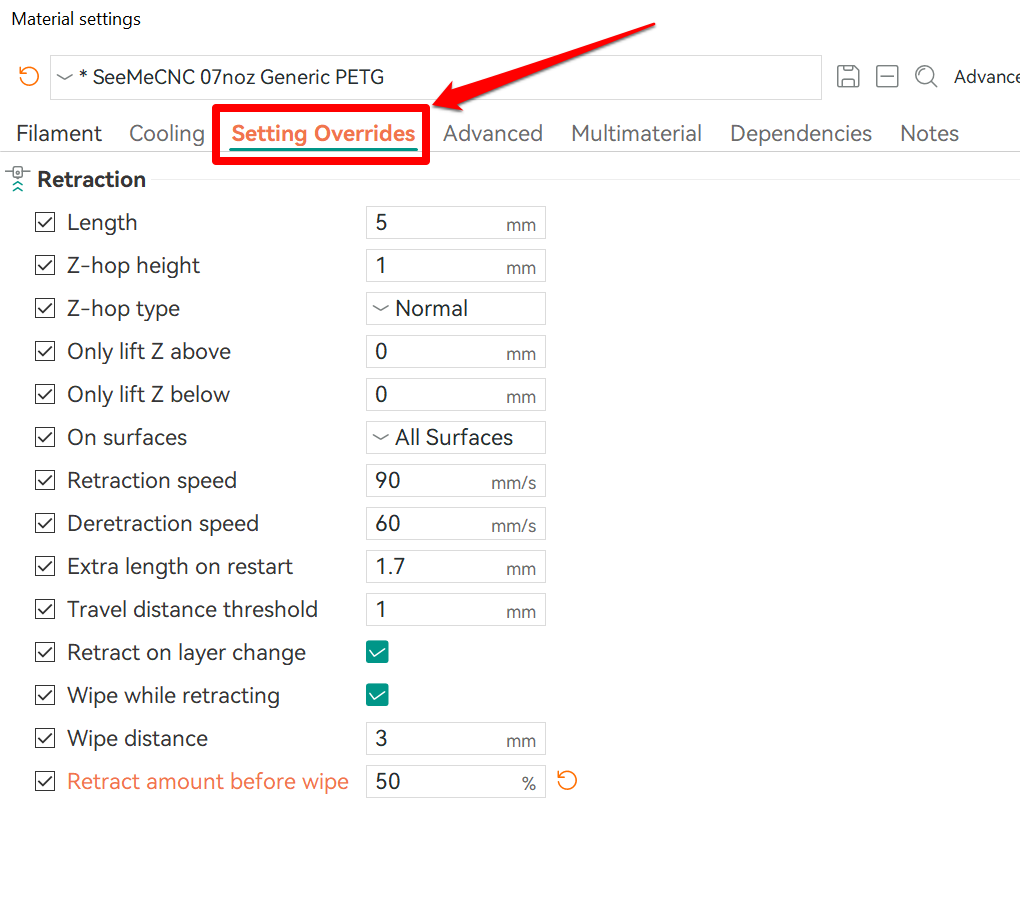Open the Z-hop type dropdown
Viewport: 1020px width, 903px height.
[455, 309]
